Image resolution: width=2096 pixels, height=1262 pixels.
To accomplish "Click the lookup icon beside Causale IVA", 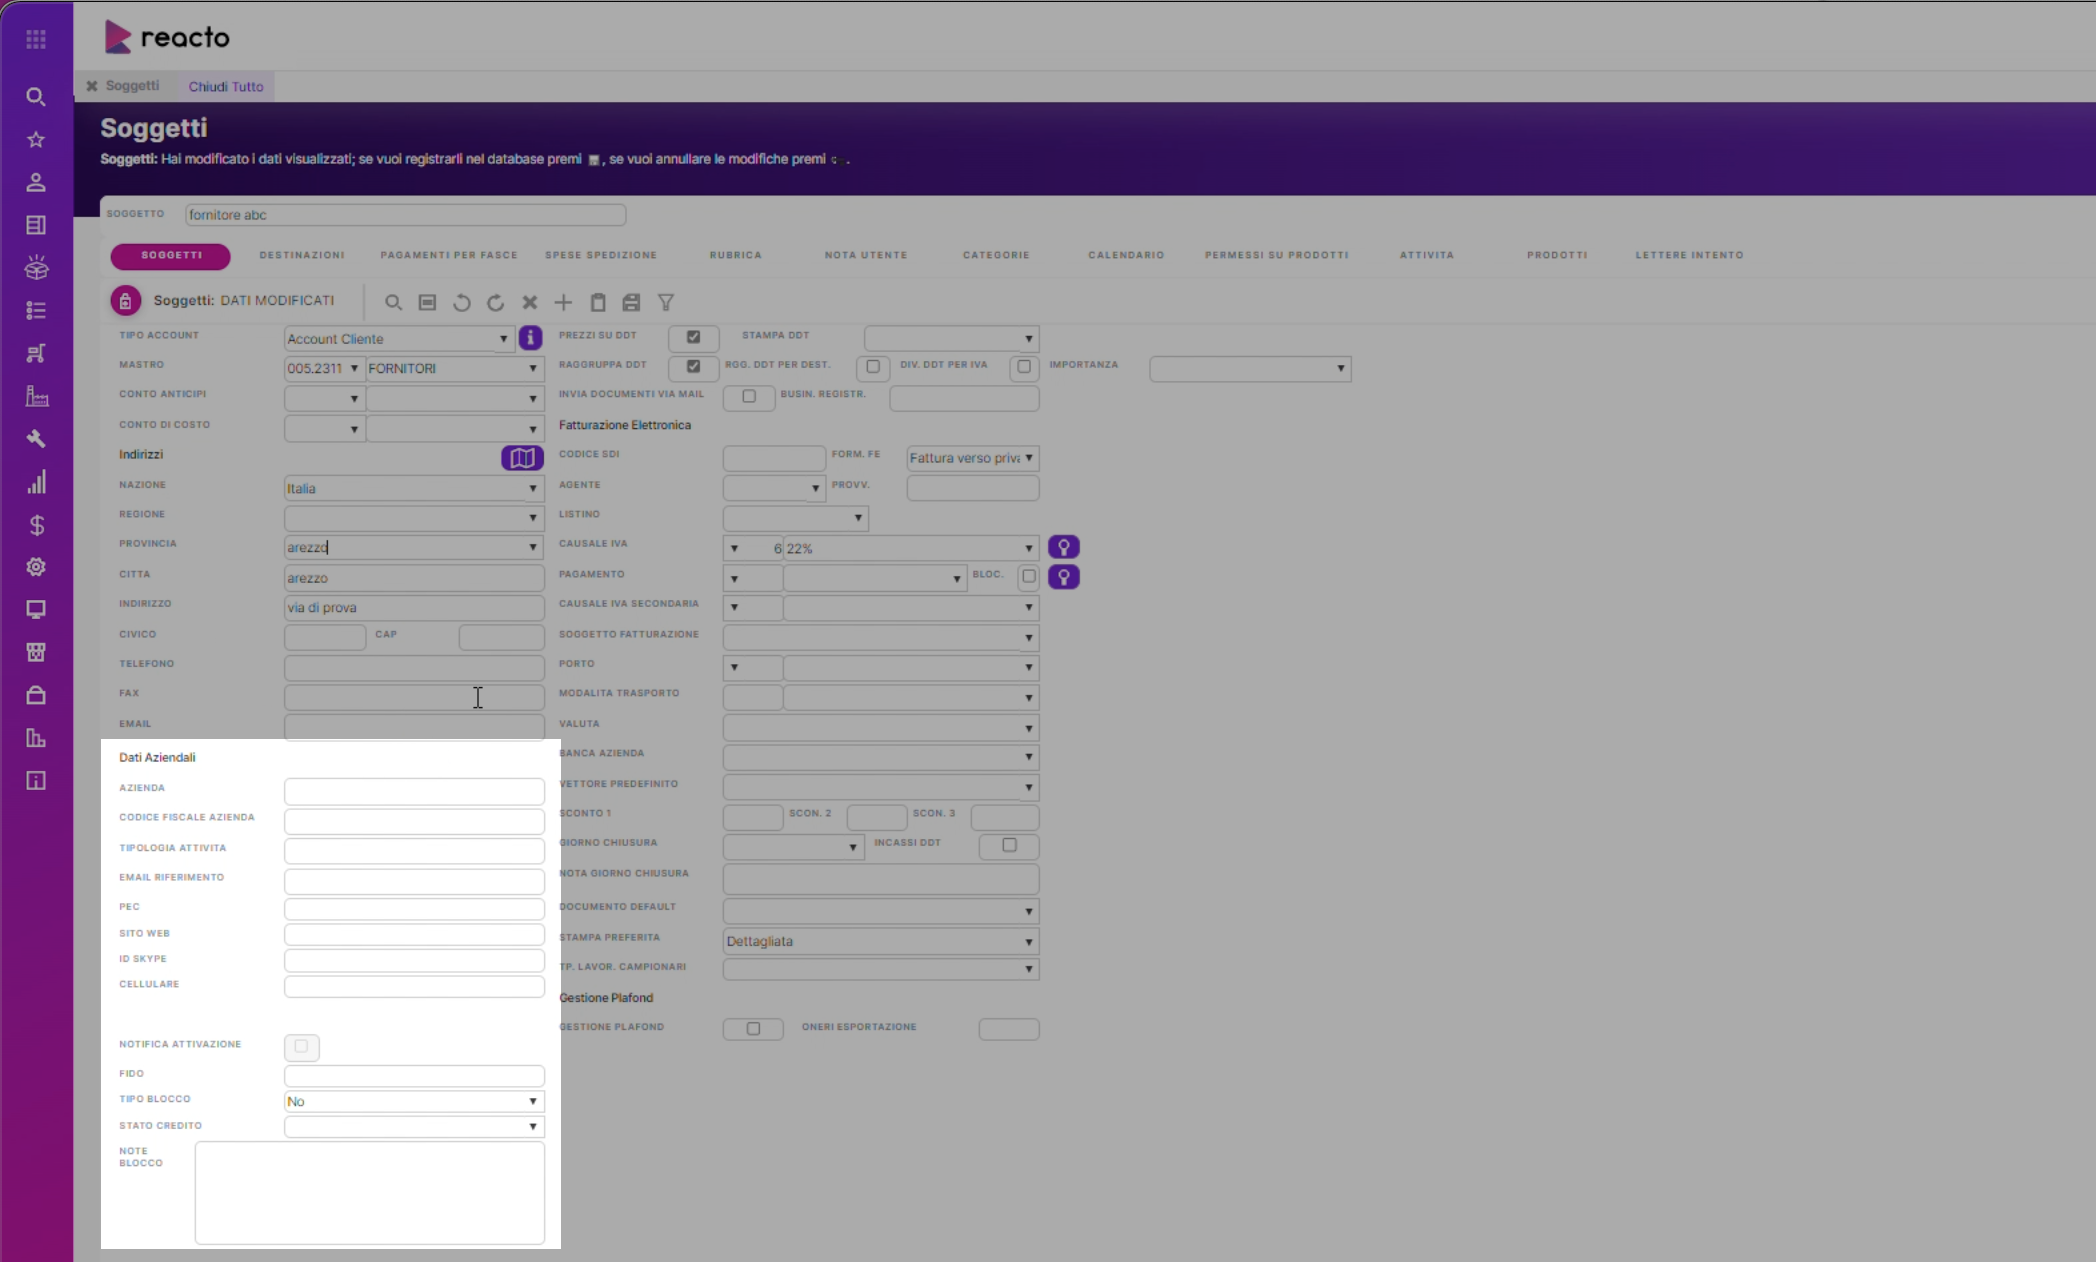I will click(1063, 547).
